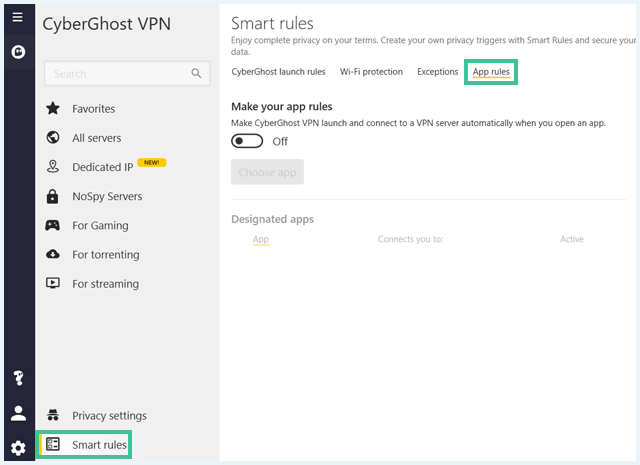This screenshot has width=640, height=465.
Task: Click the 'Make your app rules' heading
Action: (x=282, y=107)
